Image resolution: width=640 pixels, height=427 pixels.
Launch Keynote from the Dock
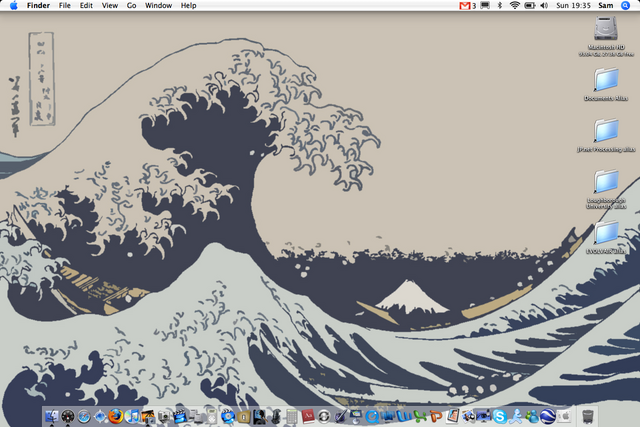(x=356, y=416)
